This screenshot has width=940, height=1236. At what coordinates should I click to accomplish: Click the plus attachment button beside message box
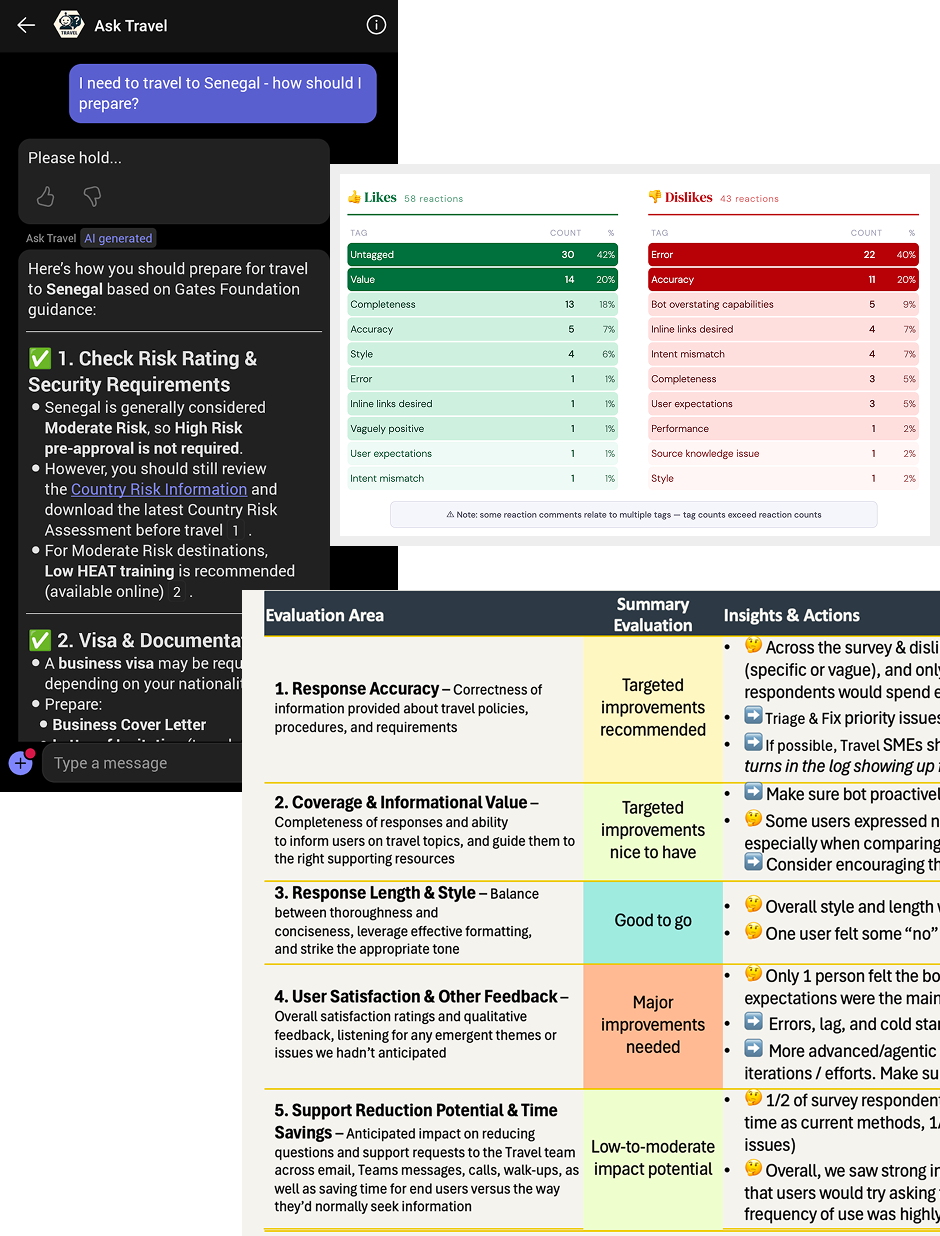[20, 763]
